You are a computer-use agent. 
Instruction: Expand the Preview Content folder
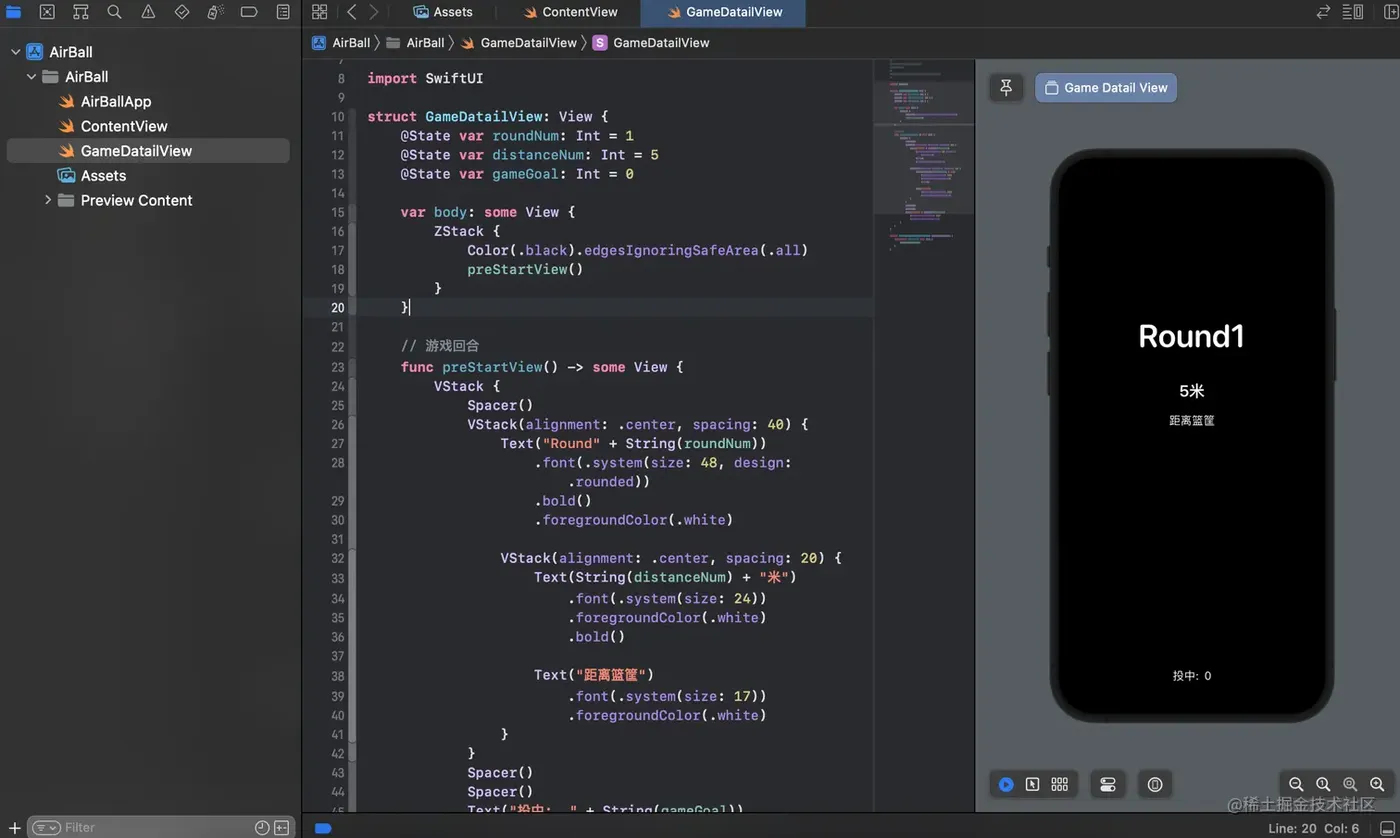47,200
